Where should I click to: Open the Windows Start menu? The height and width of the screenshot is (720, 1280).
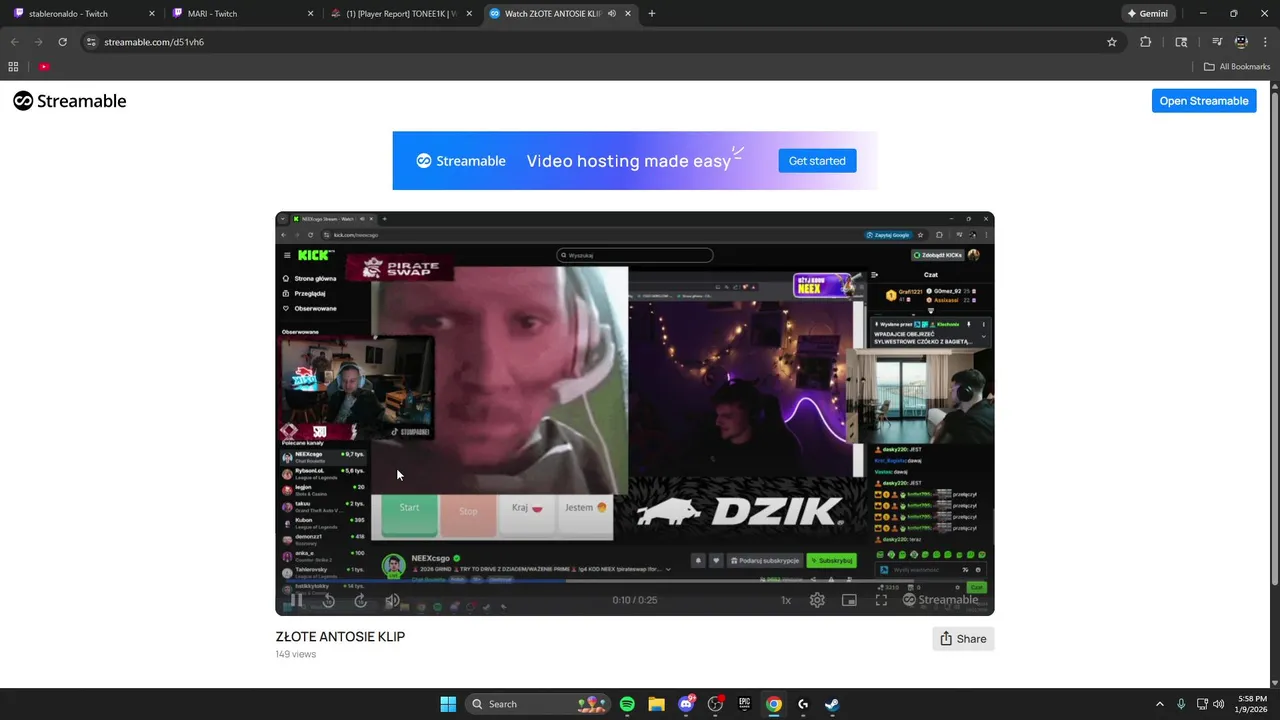click(448, 704)
